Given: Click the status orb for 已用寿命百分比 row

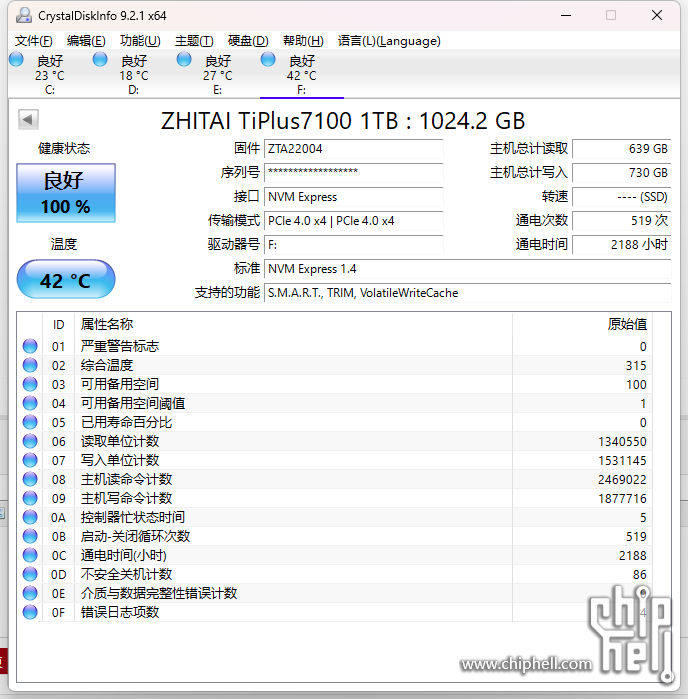Looking at the screenshot, I should pos(30,422).
